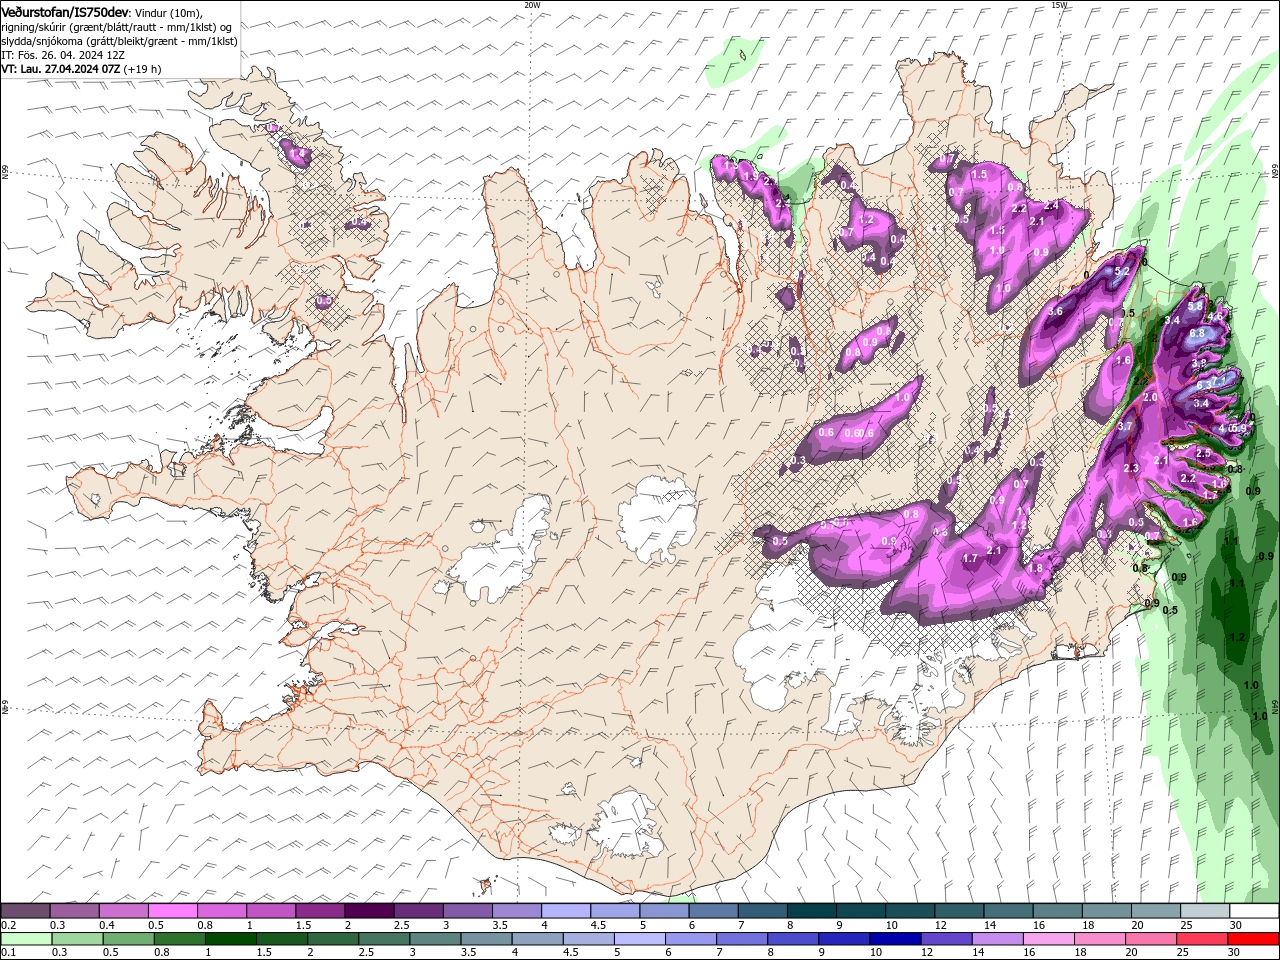This screenshot has height=960, width=1280.
Task: Click the '0.1' label on the lower scale
Action: [8, 953]
